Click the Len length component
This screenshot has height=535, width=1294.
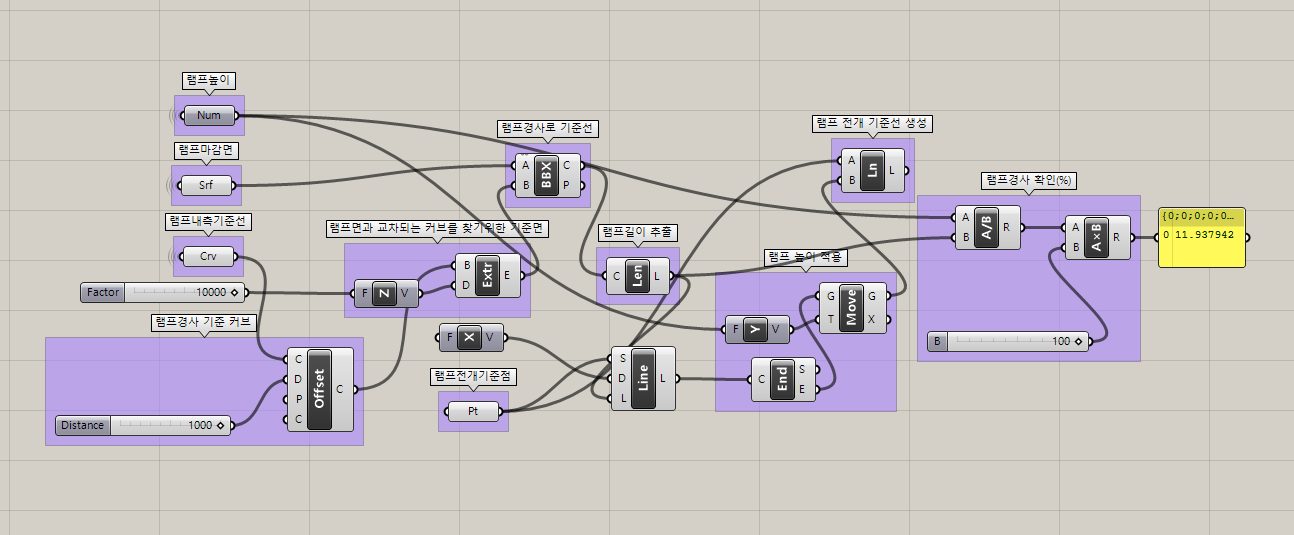[636, 275]
